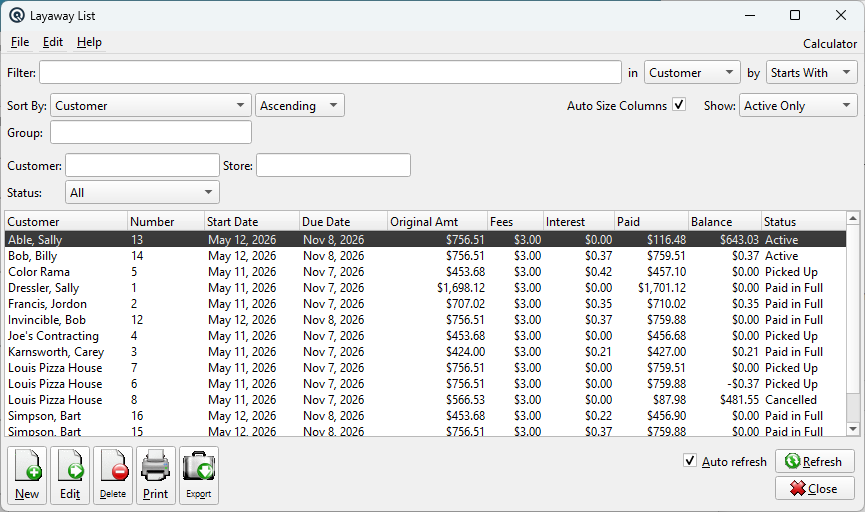This screenshot has width=865, height=512.
Task: Click the Export icon button
Action: (x=199, y=476)
